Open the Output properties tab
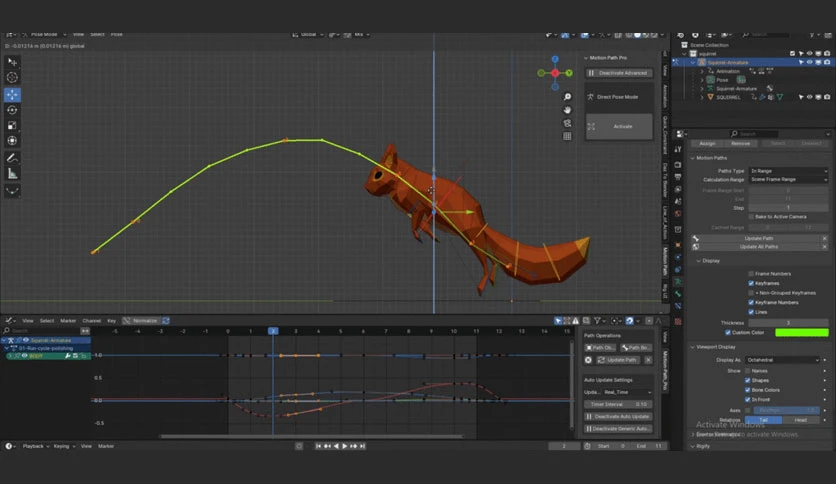Screen dimensions: 836x484 (678, 177)
